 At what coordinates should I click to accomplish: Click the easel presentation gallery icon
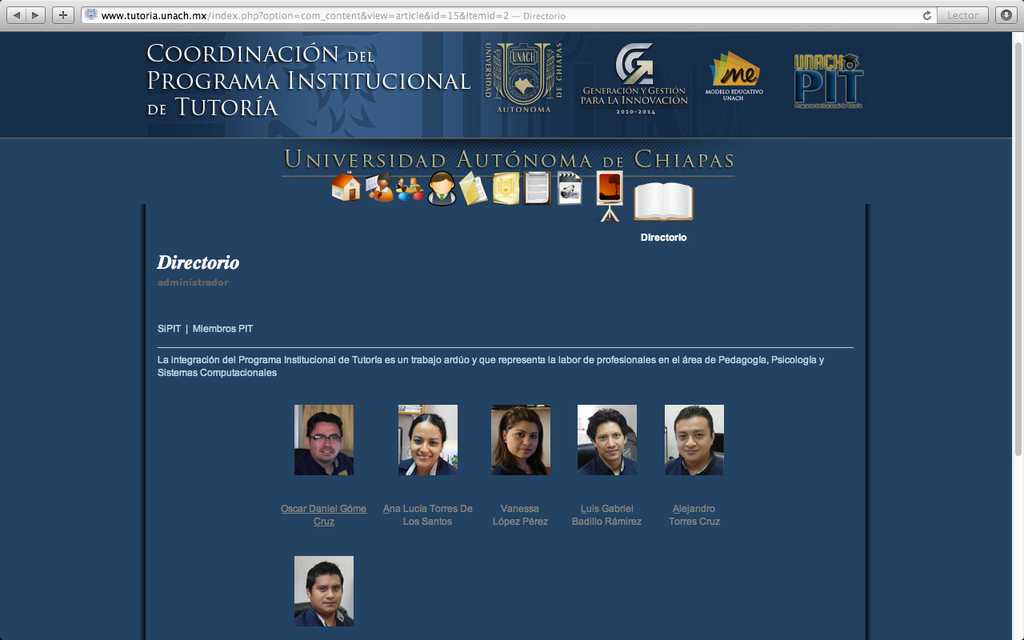point(609,197)
